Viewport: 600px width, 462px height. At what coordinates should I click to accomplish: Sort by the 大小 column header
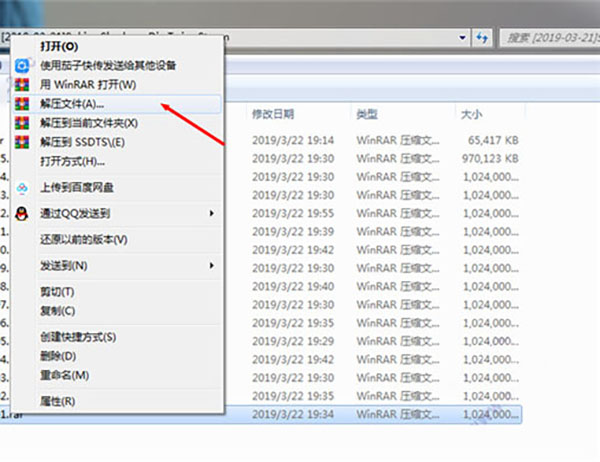tap(471, 114)
